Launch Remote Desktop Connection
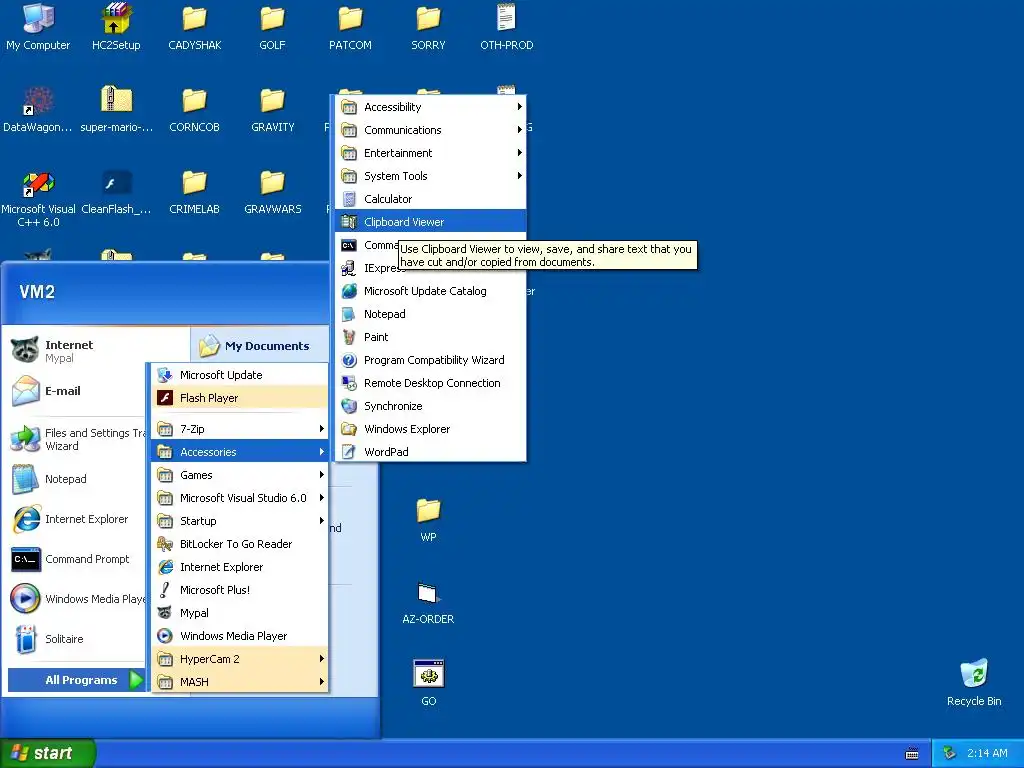Screen dimensions: 1024x768 [430, 383]
